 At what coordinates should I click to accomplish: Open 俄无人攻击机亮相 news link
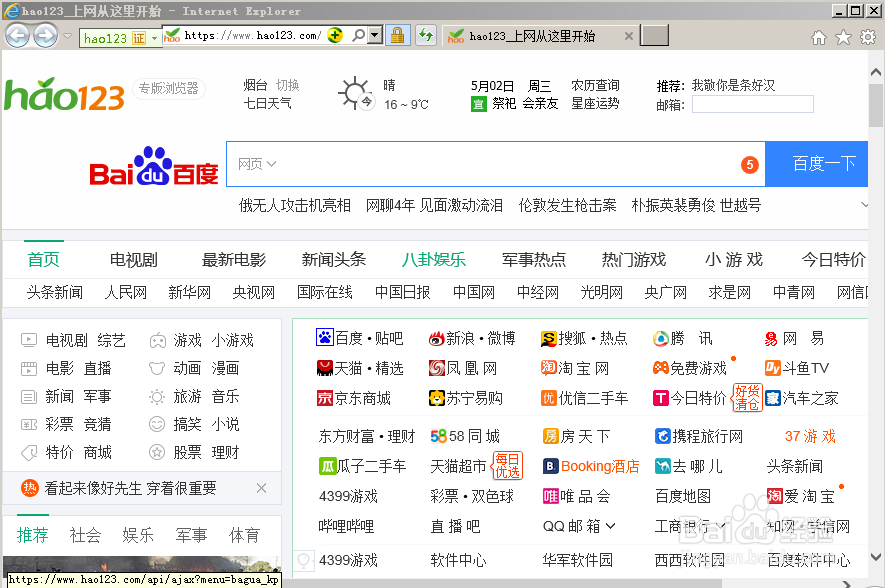[x=295, y=205]
